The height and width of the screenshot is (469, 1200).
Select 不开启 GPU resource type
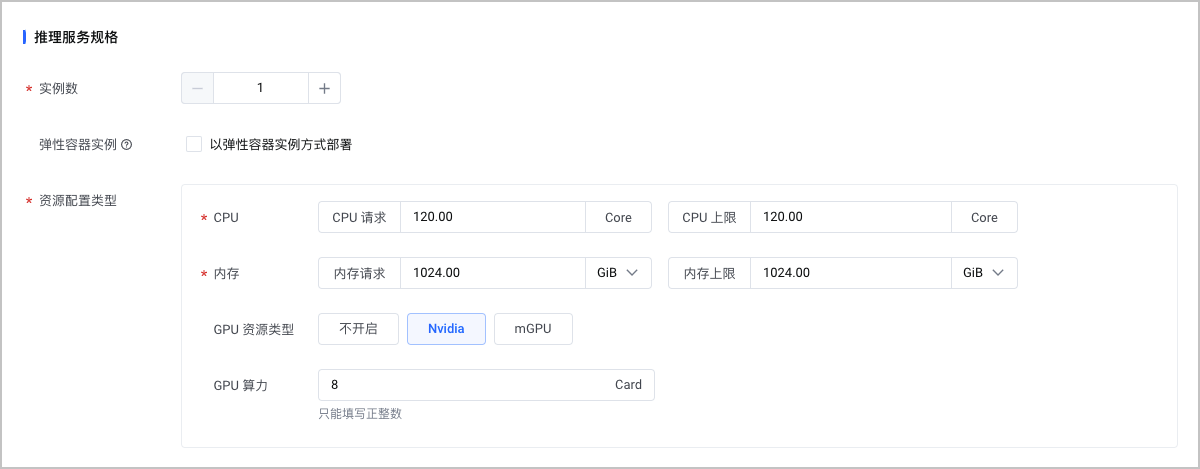358,329
